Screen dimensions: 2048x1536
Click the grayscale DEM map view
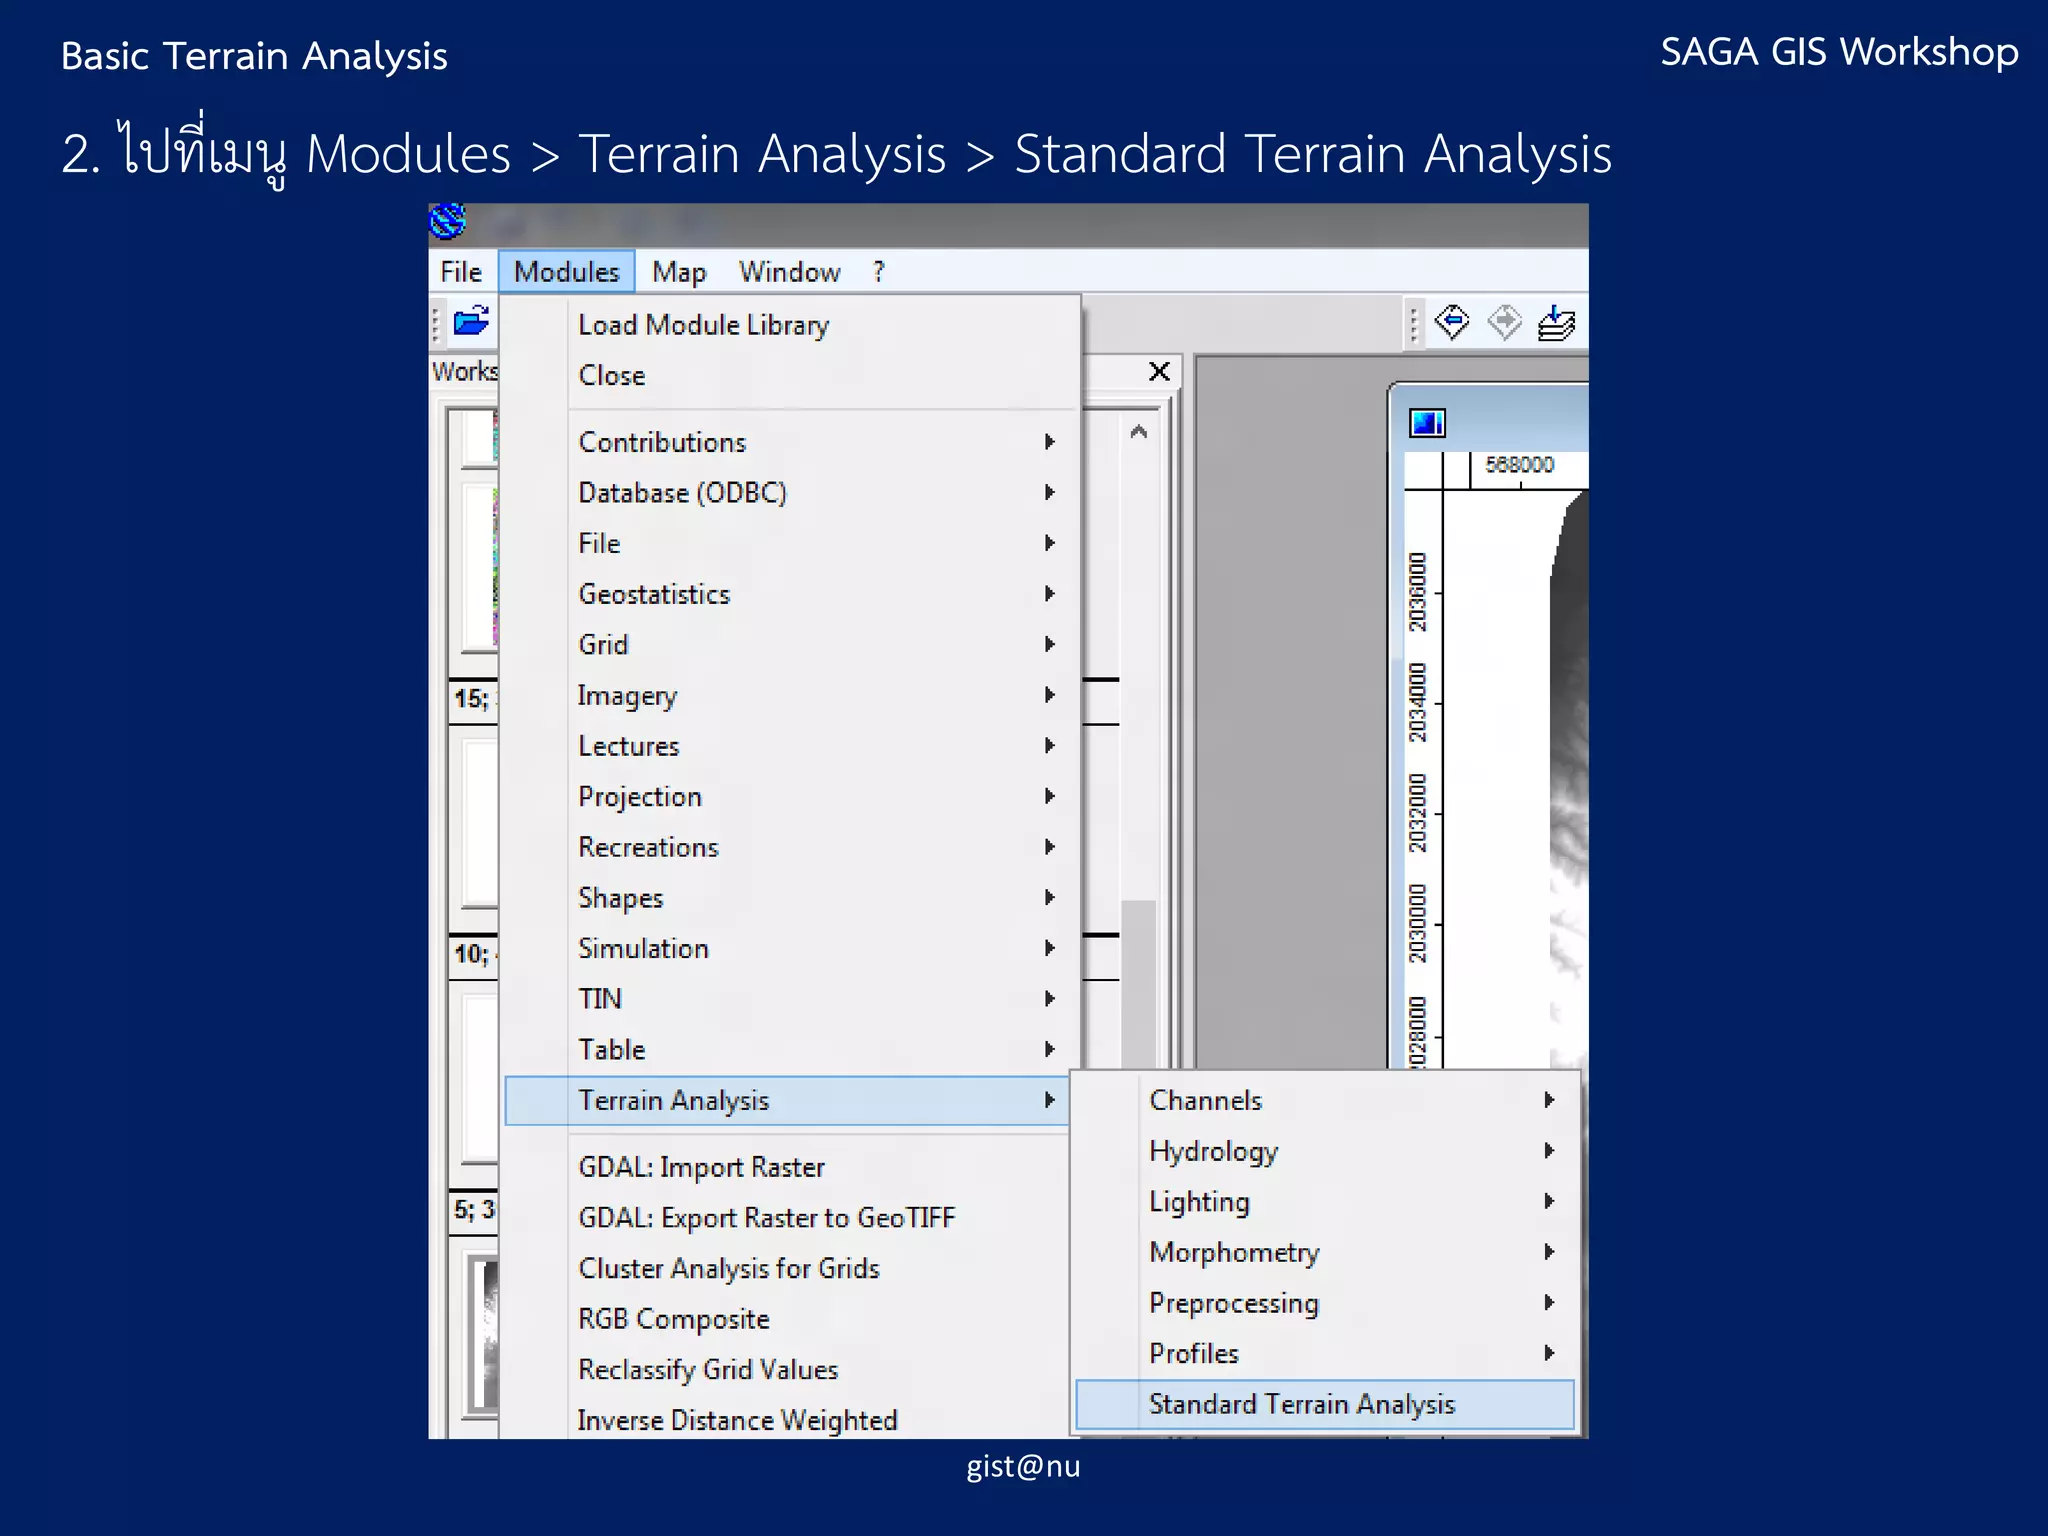pyautogui.click(x=1568, y=780)
